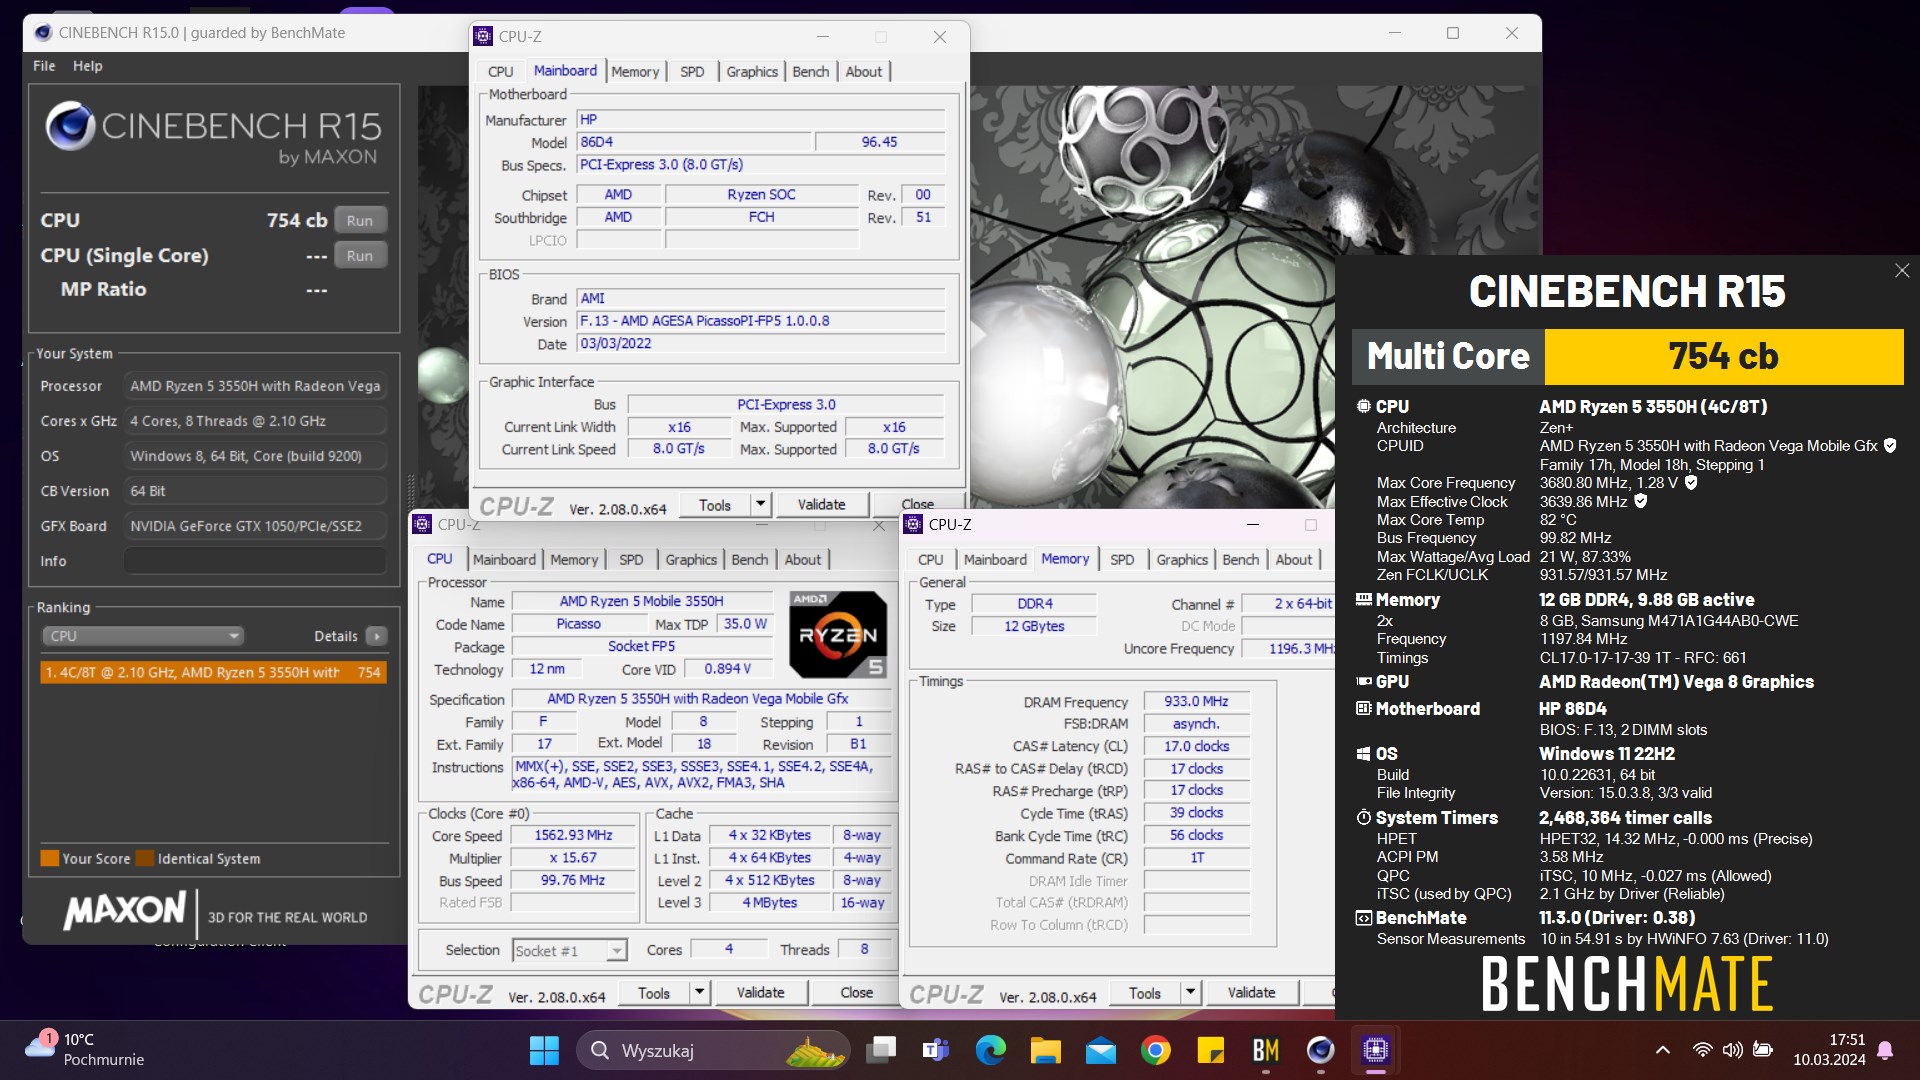Screen dimensions: 1920x1080
Task: Open the Tools dropdown arrow in Memory window
Action: 1190,993
